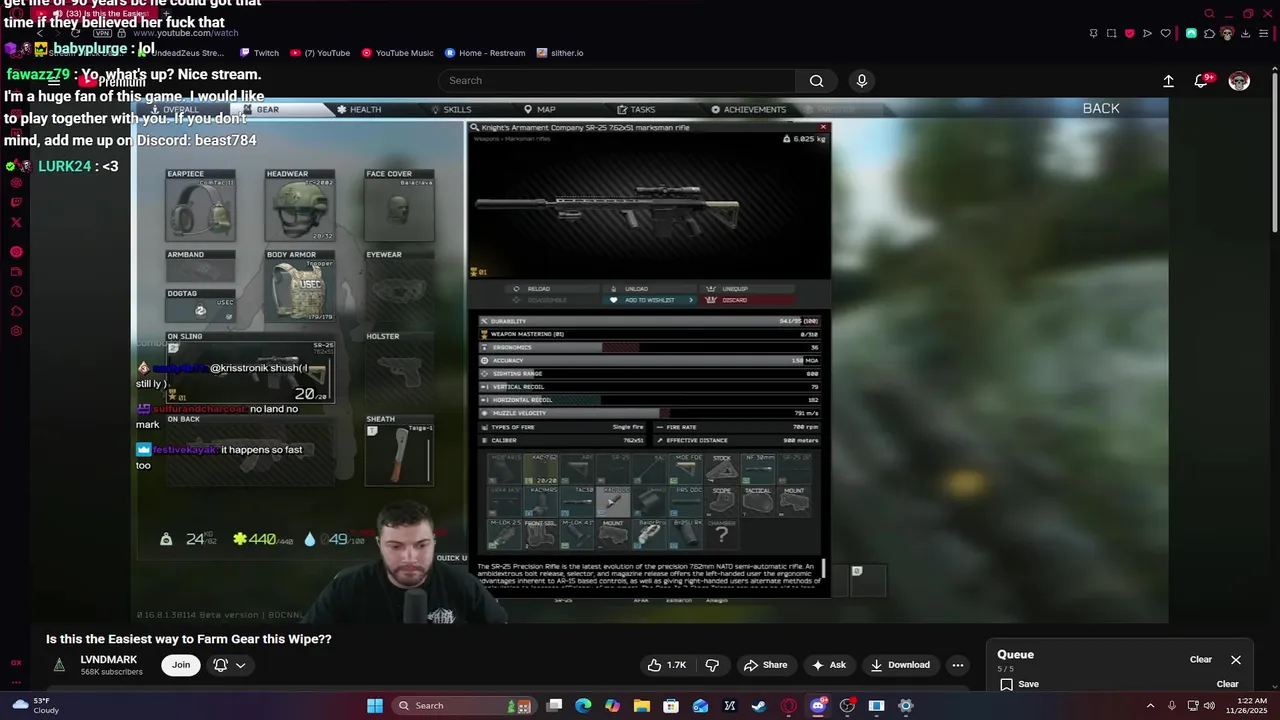Open browser tab search magnifier
Viewport: 1280px width, 720px height.
click(x=1209, y=14)
